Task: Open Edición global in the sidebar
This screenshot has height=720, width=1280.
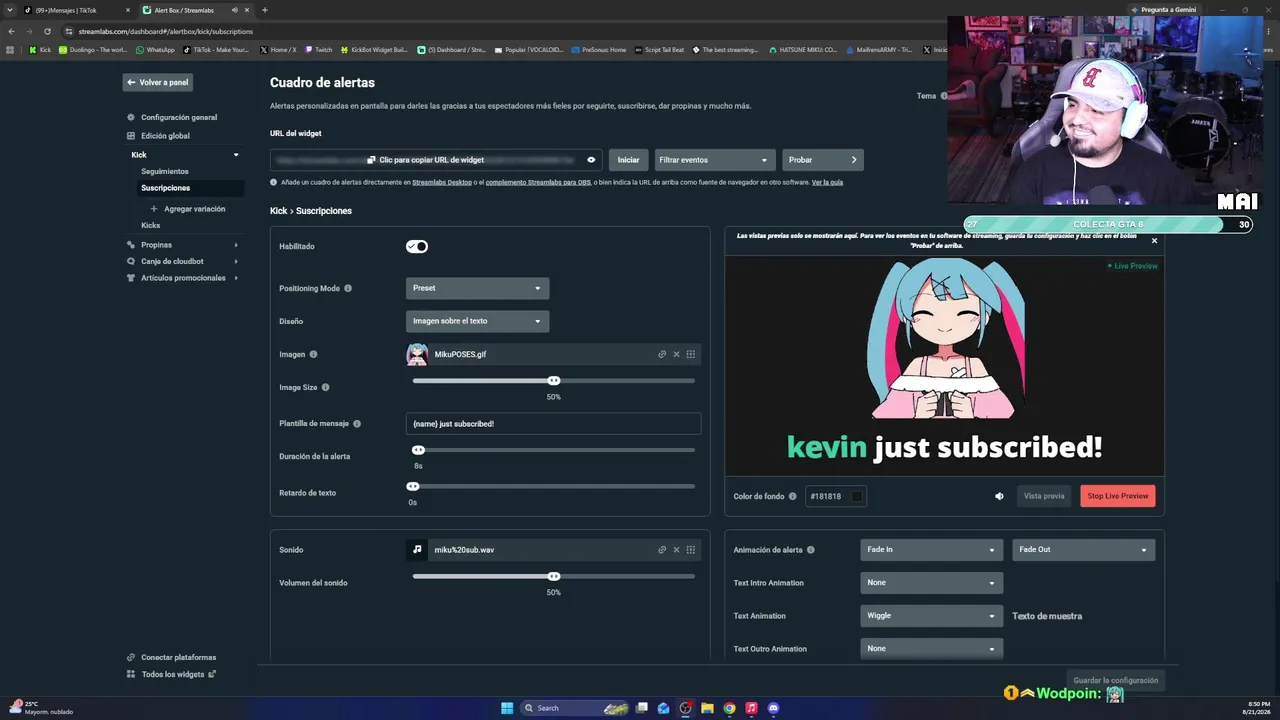Action: click(x=165, y=136)
